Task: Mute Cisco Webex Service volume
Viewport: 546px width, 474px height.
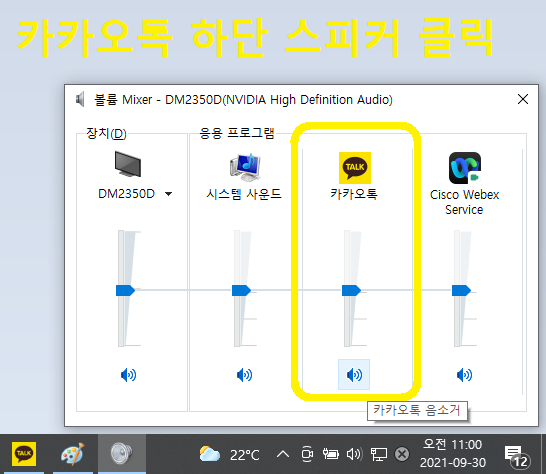Action: click(x=464, y=375)
